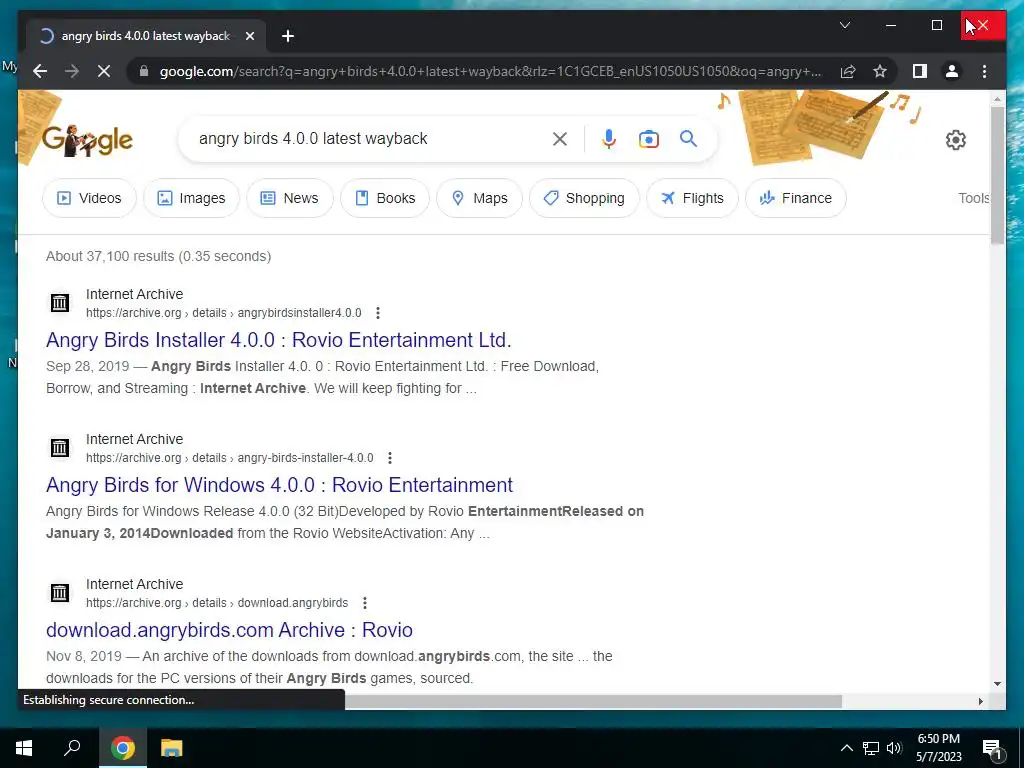The image size is (1024, 768).
Task: Open the search Tools option
Action: (974, 198)
